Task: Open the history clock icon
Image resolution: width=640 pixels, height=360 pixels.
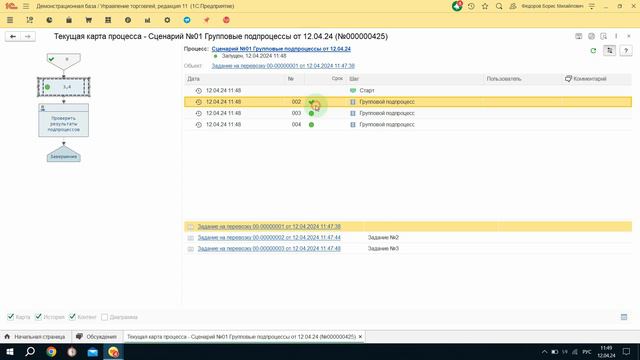Action: (471, 6)
